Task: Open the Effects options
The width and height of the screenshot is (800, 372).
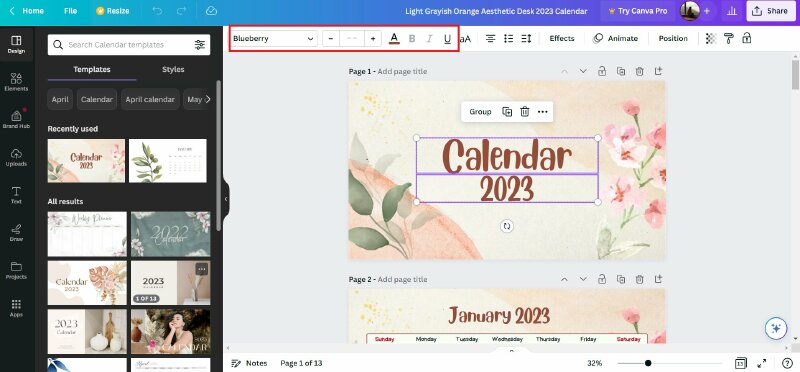Action: tap(562, 38)
